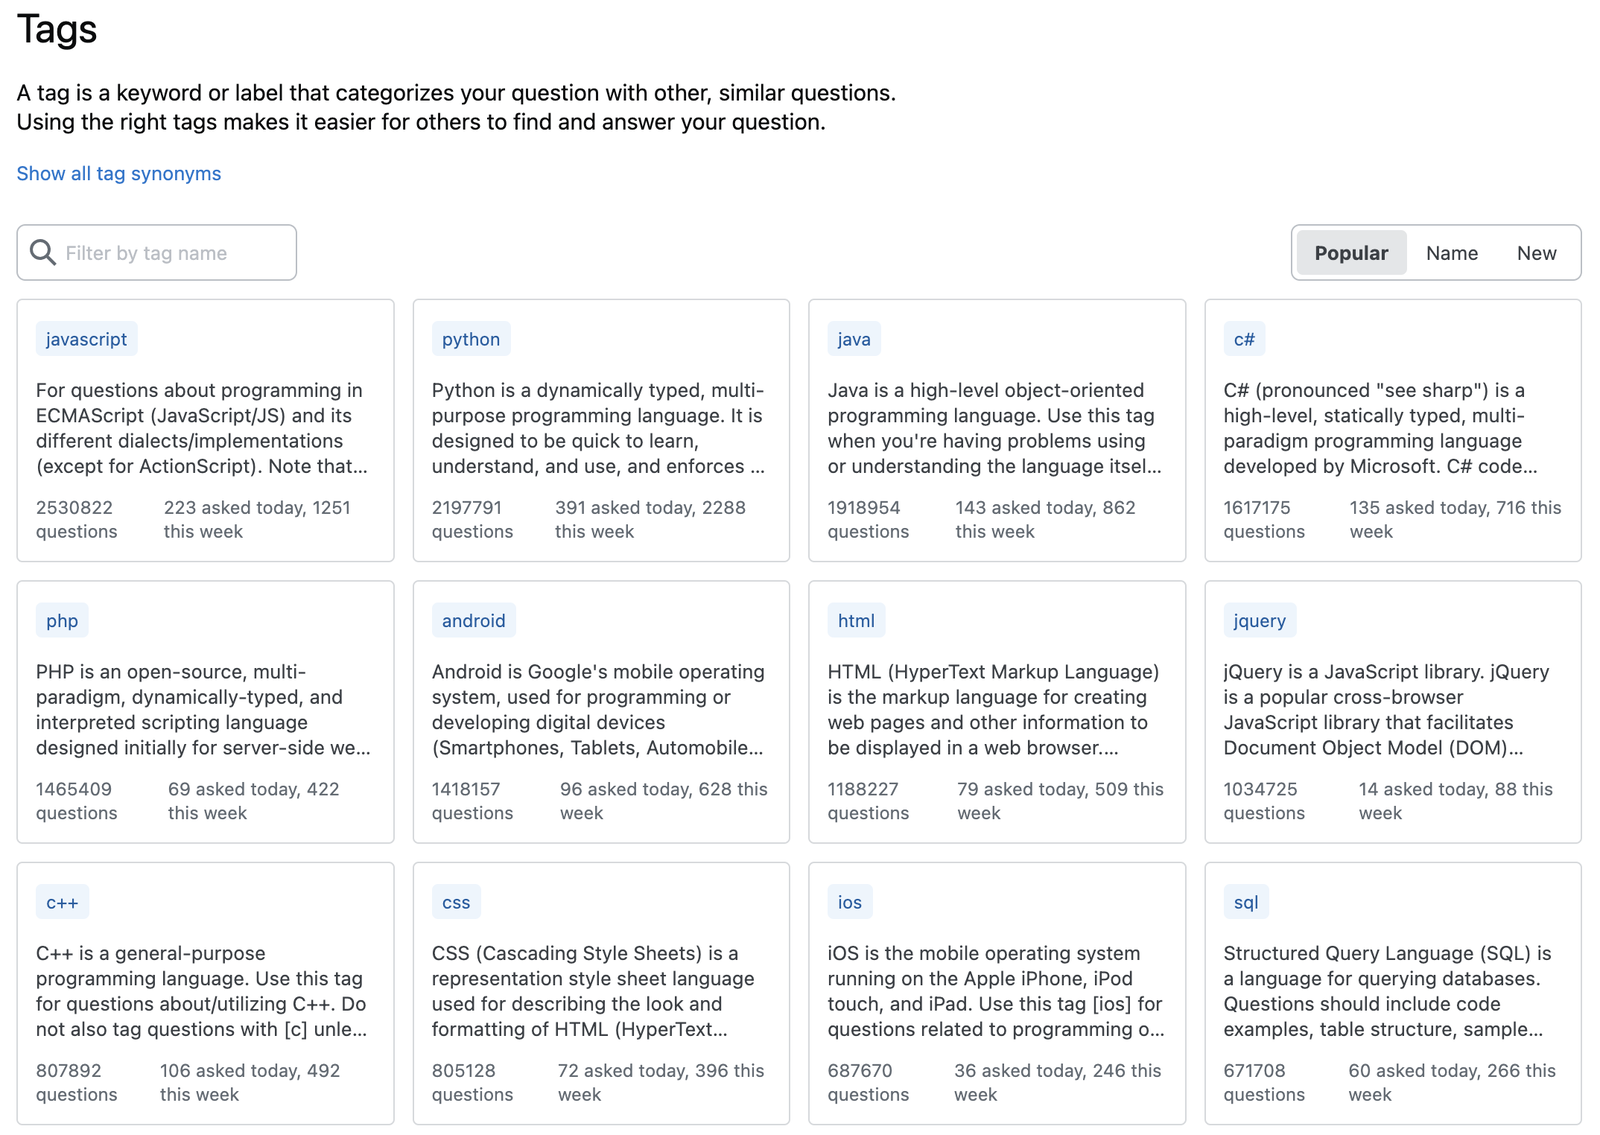Switch to the Popular sort tab
Screen dimensions: 1600x1135
[1351, 253]
